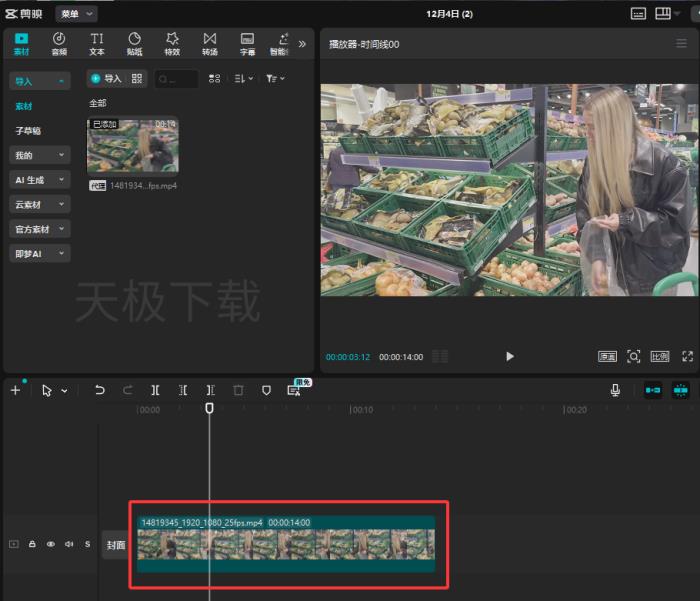Click the 封面 cover button on the track
Image resolution: width=700 pixels, height=601 pixels.
pos(116,545)
